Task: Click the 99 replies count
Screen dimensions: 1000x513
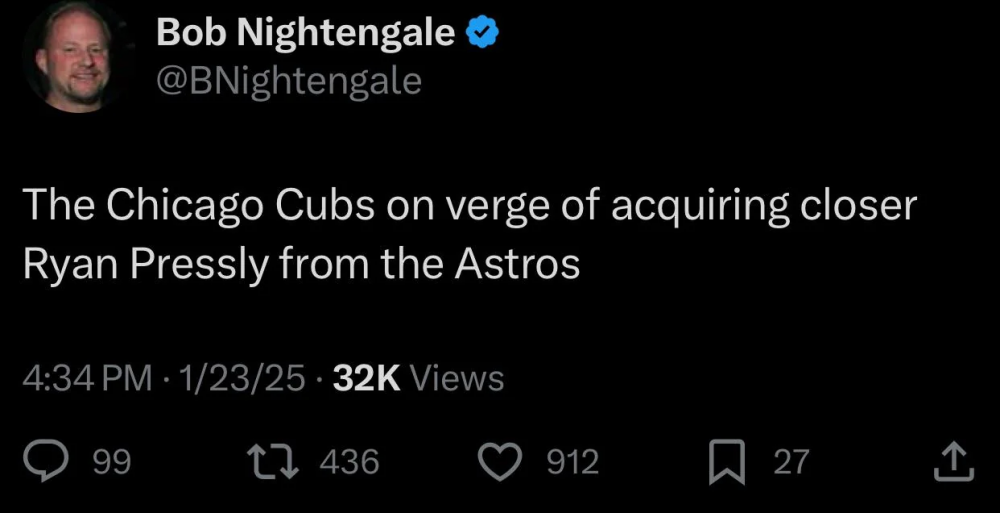Action: point(111,462)
